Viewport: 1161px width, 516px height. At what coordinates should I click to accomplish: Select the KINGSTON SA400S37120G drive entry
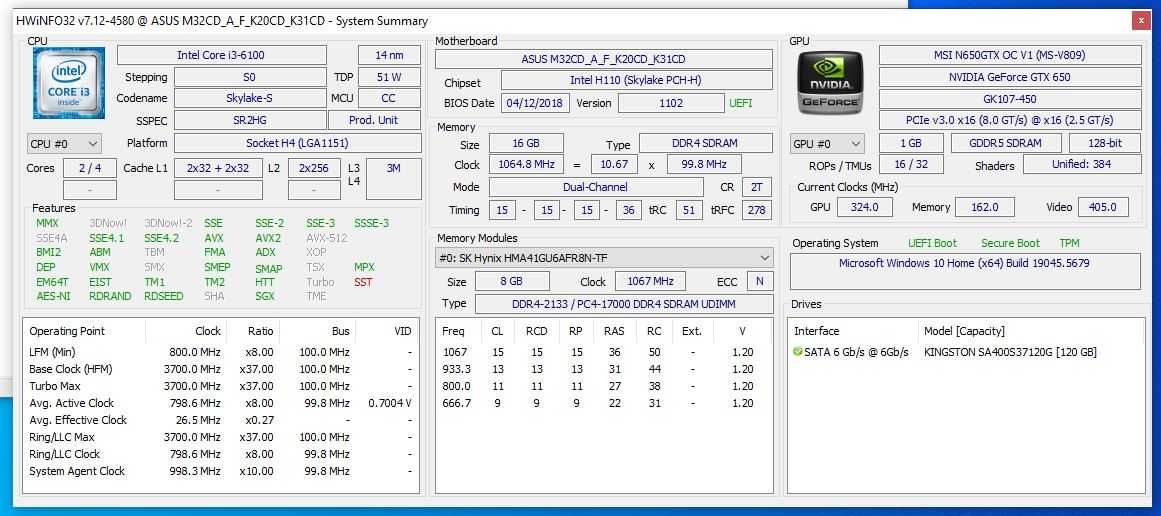tap(966, 352)
